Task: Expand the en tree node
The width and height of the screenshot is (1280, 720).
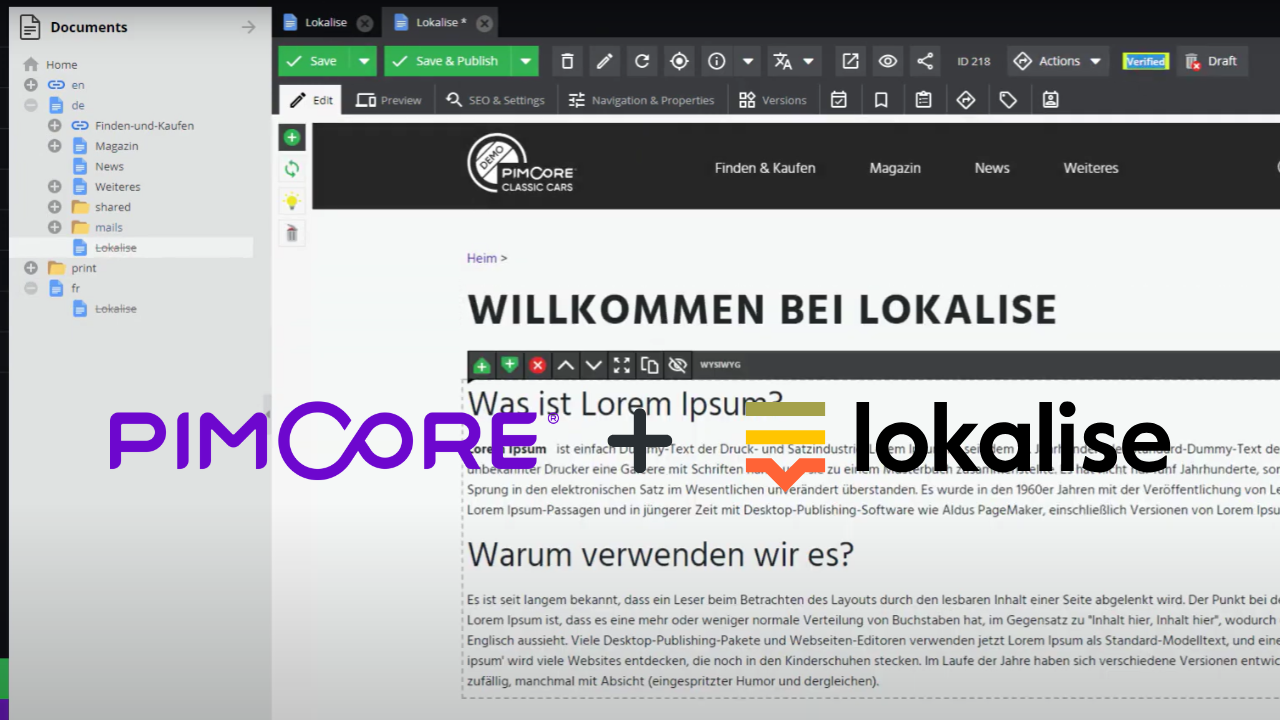Action: (31, 85)
